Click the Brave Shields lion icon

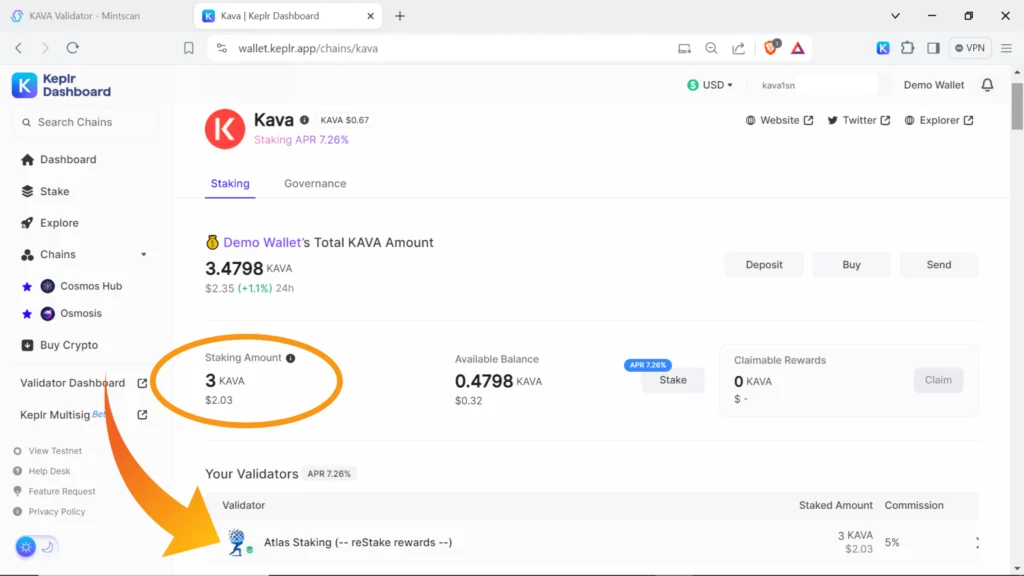[x=771, y=48]
